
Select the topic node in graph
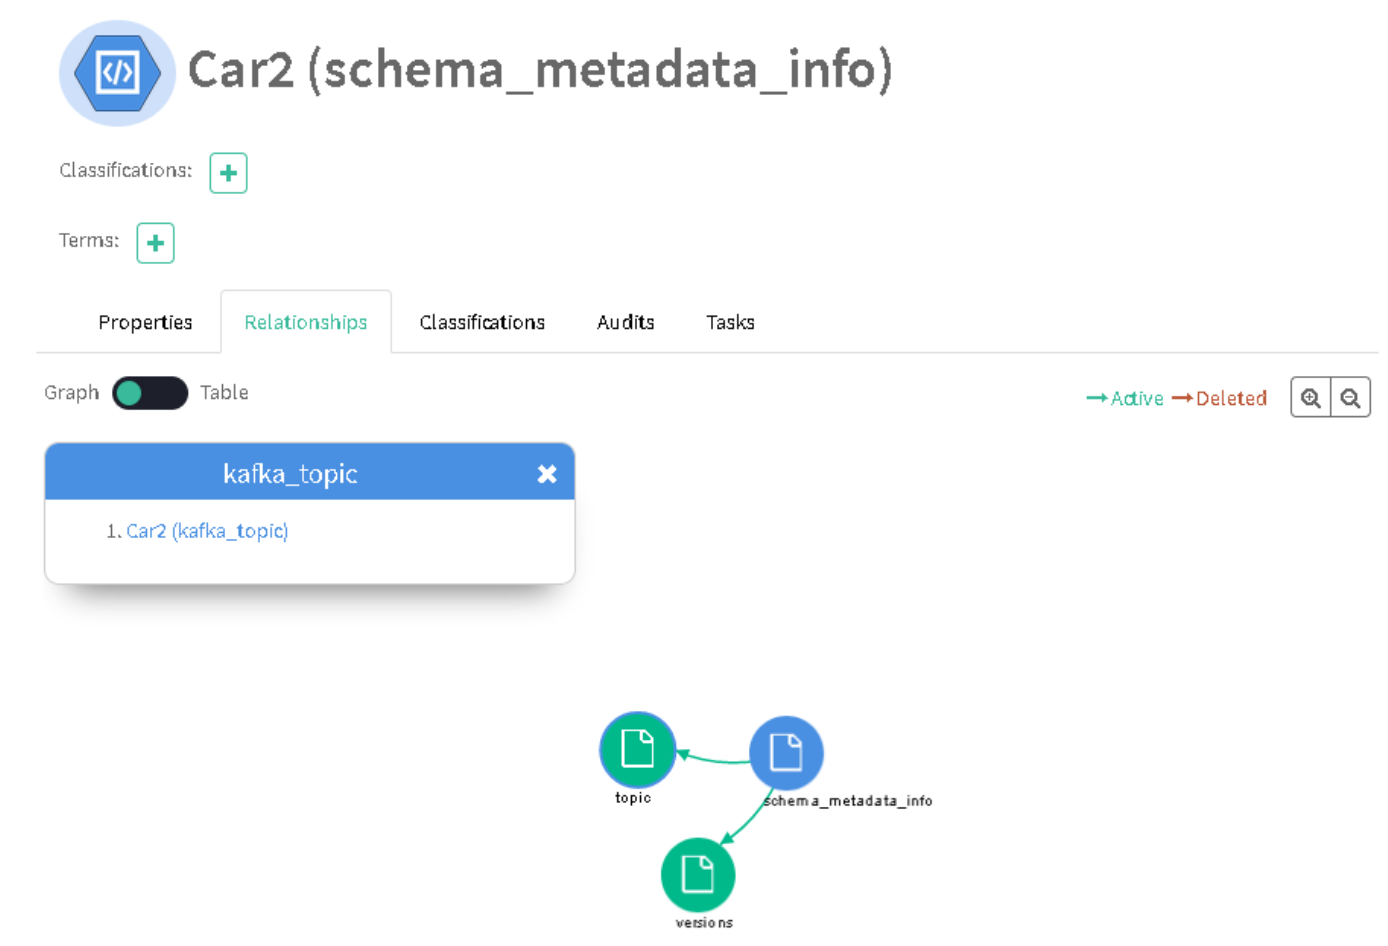click(637, 749)
